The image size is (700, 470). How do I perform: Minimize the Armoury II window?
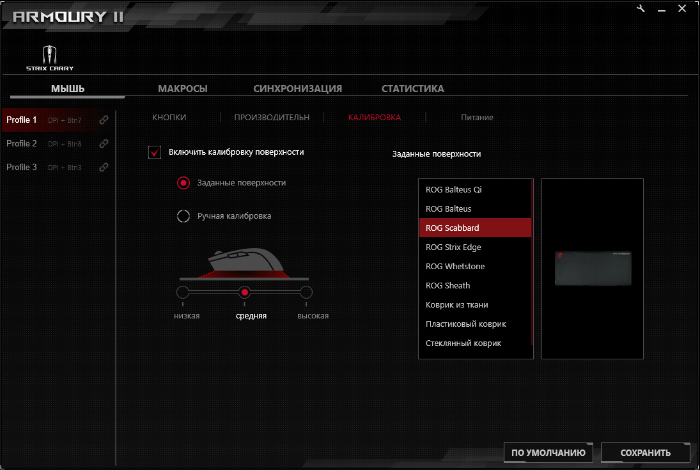point(662,9)
